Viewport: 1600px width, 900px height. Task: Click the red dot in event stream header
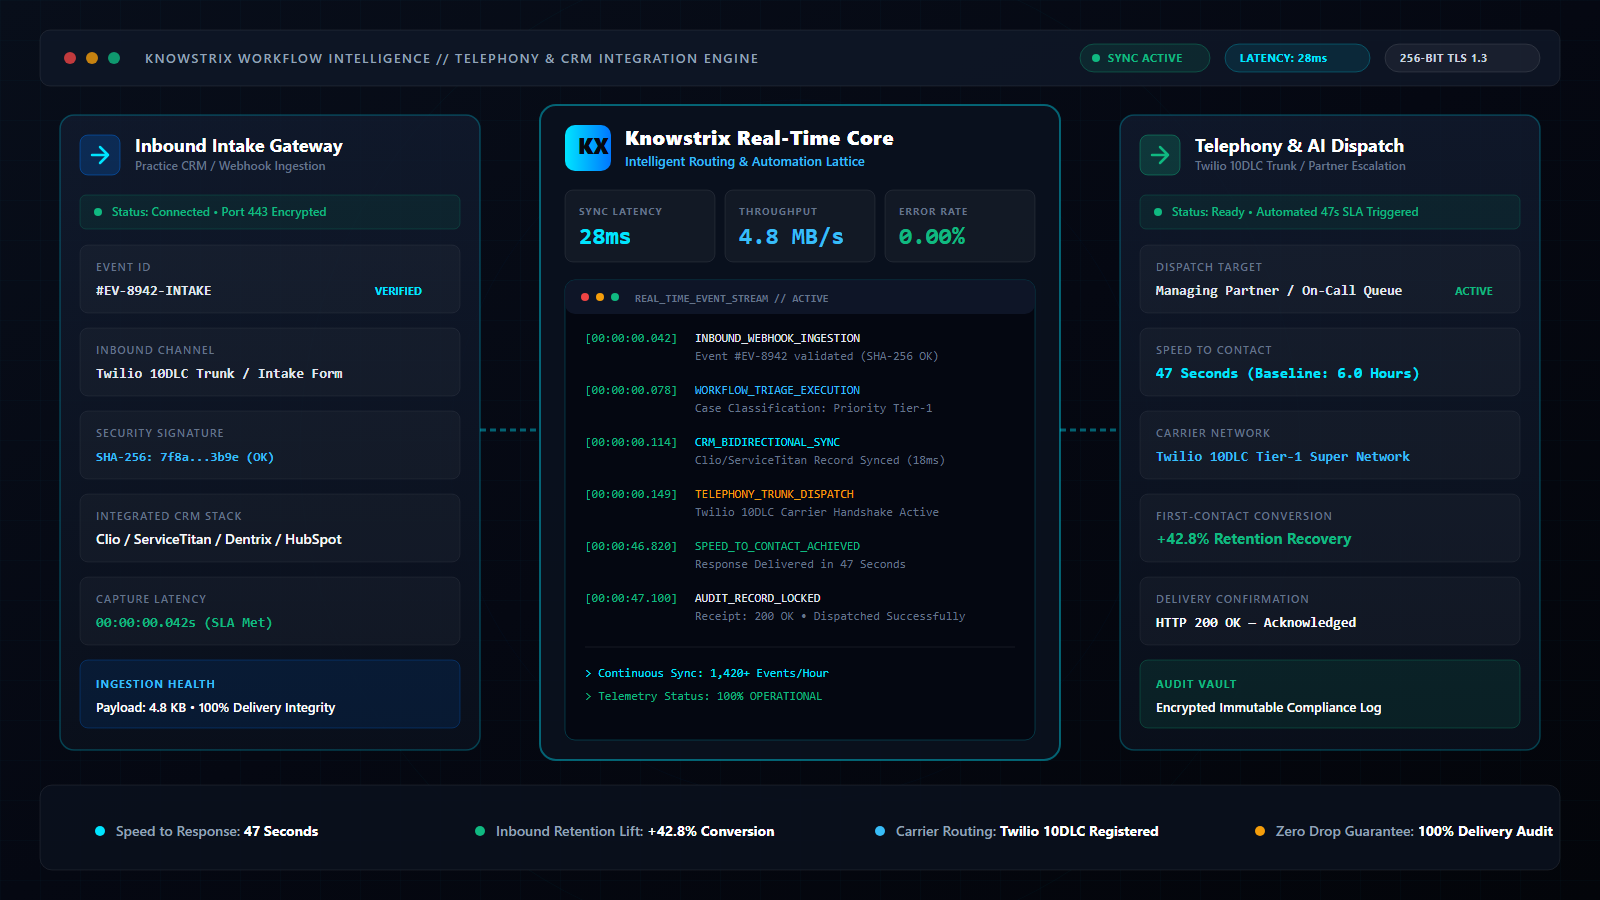(585, 297)
